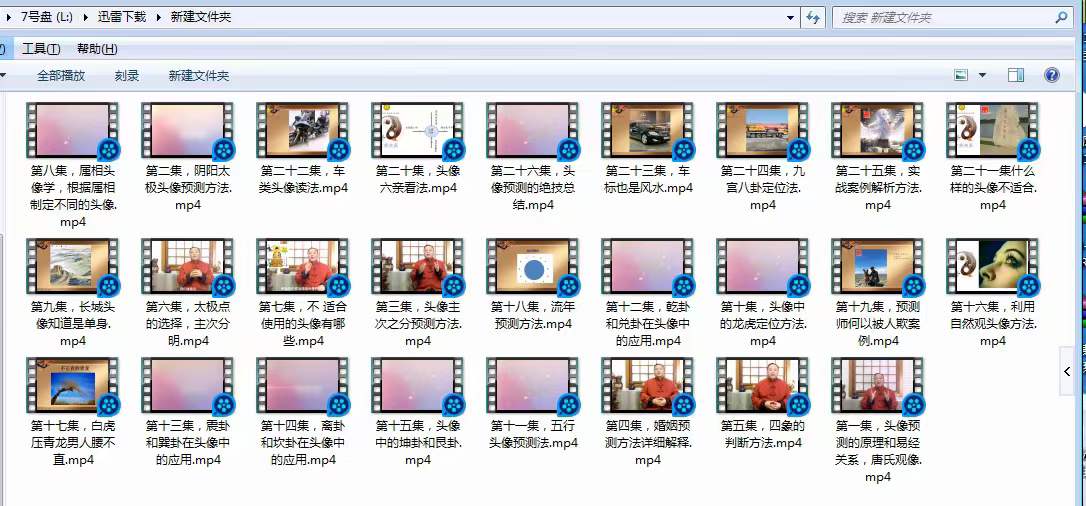Open the view options dropdown arrow
1086x506 pixels.
coord(982,75)
